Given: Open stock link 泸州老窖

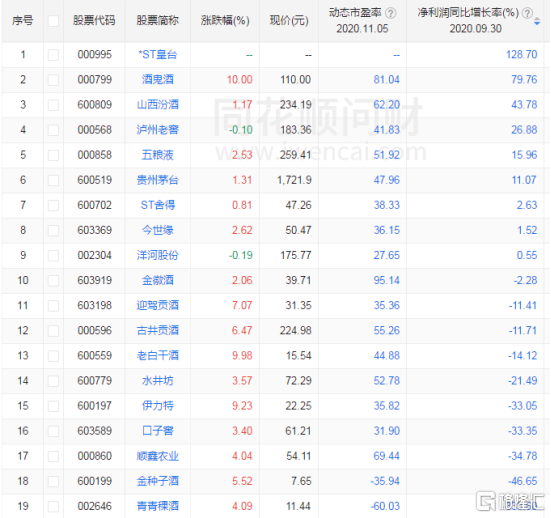Looking at the screenshot, I should pyautogui.click(x=157, y=130).
